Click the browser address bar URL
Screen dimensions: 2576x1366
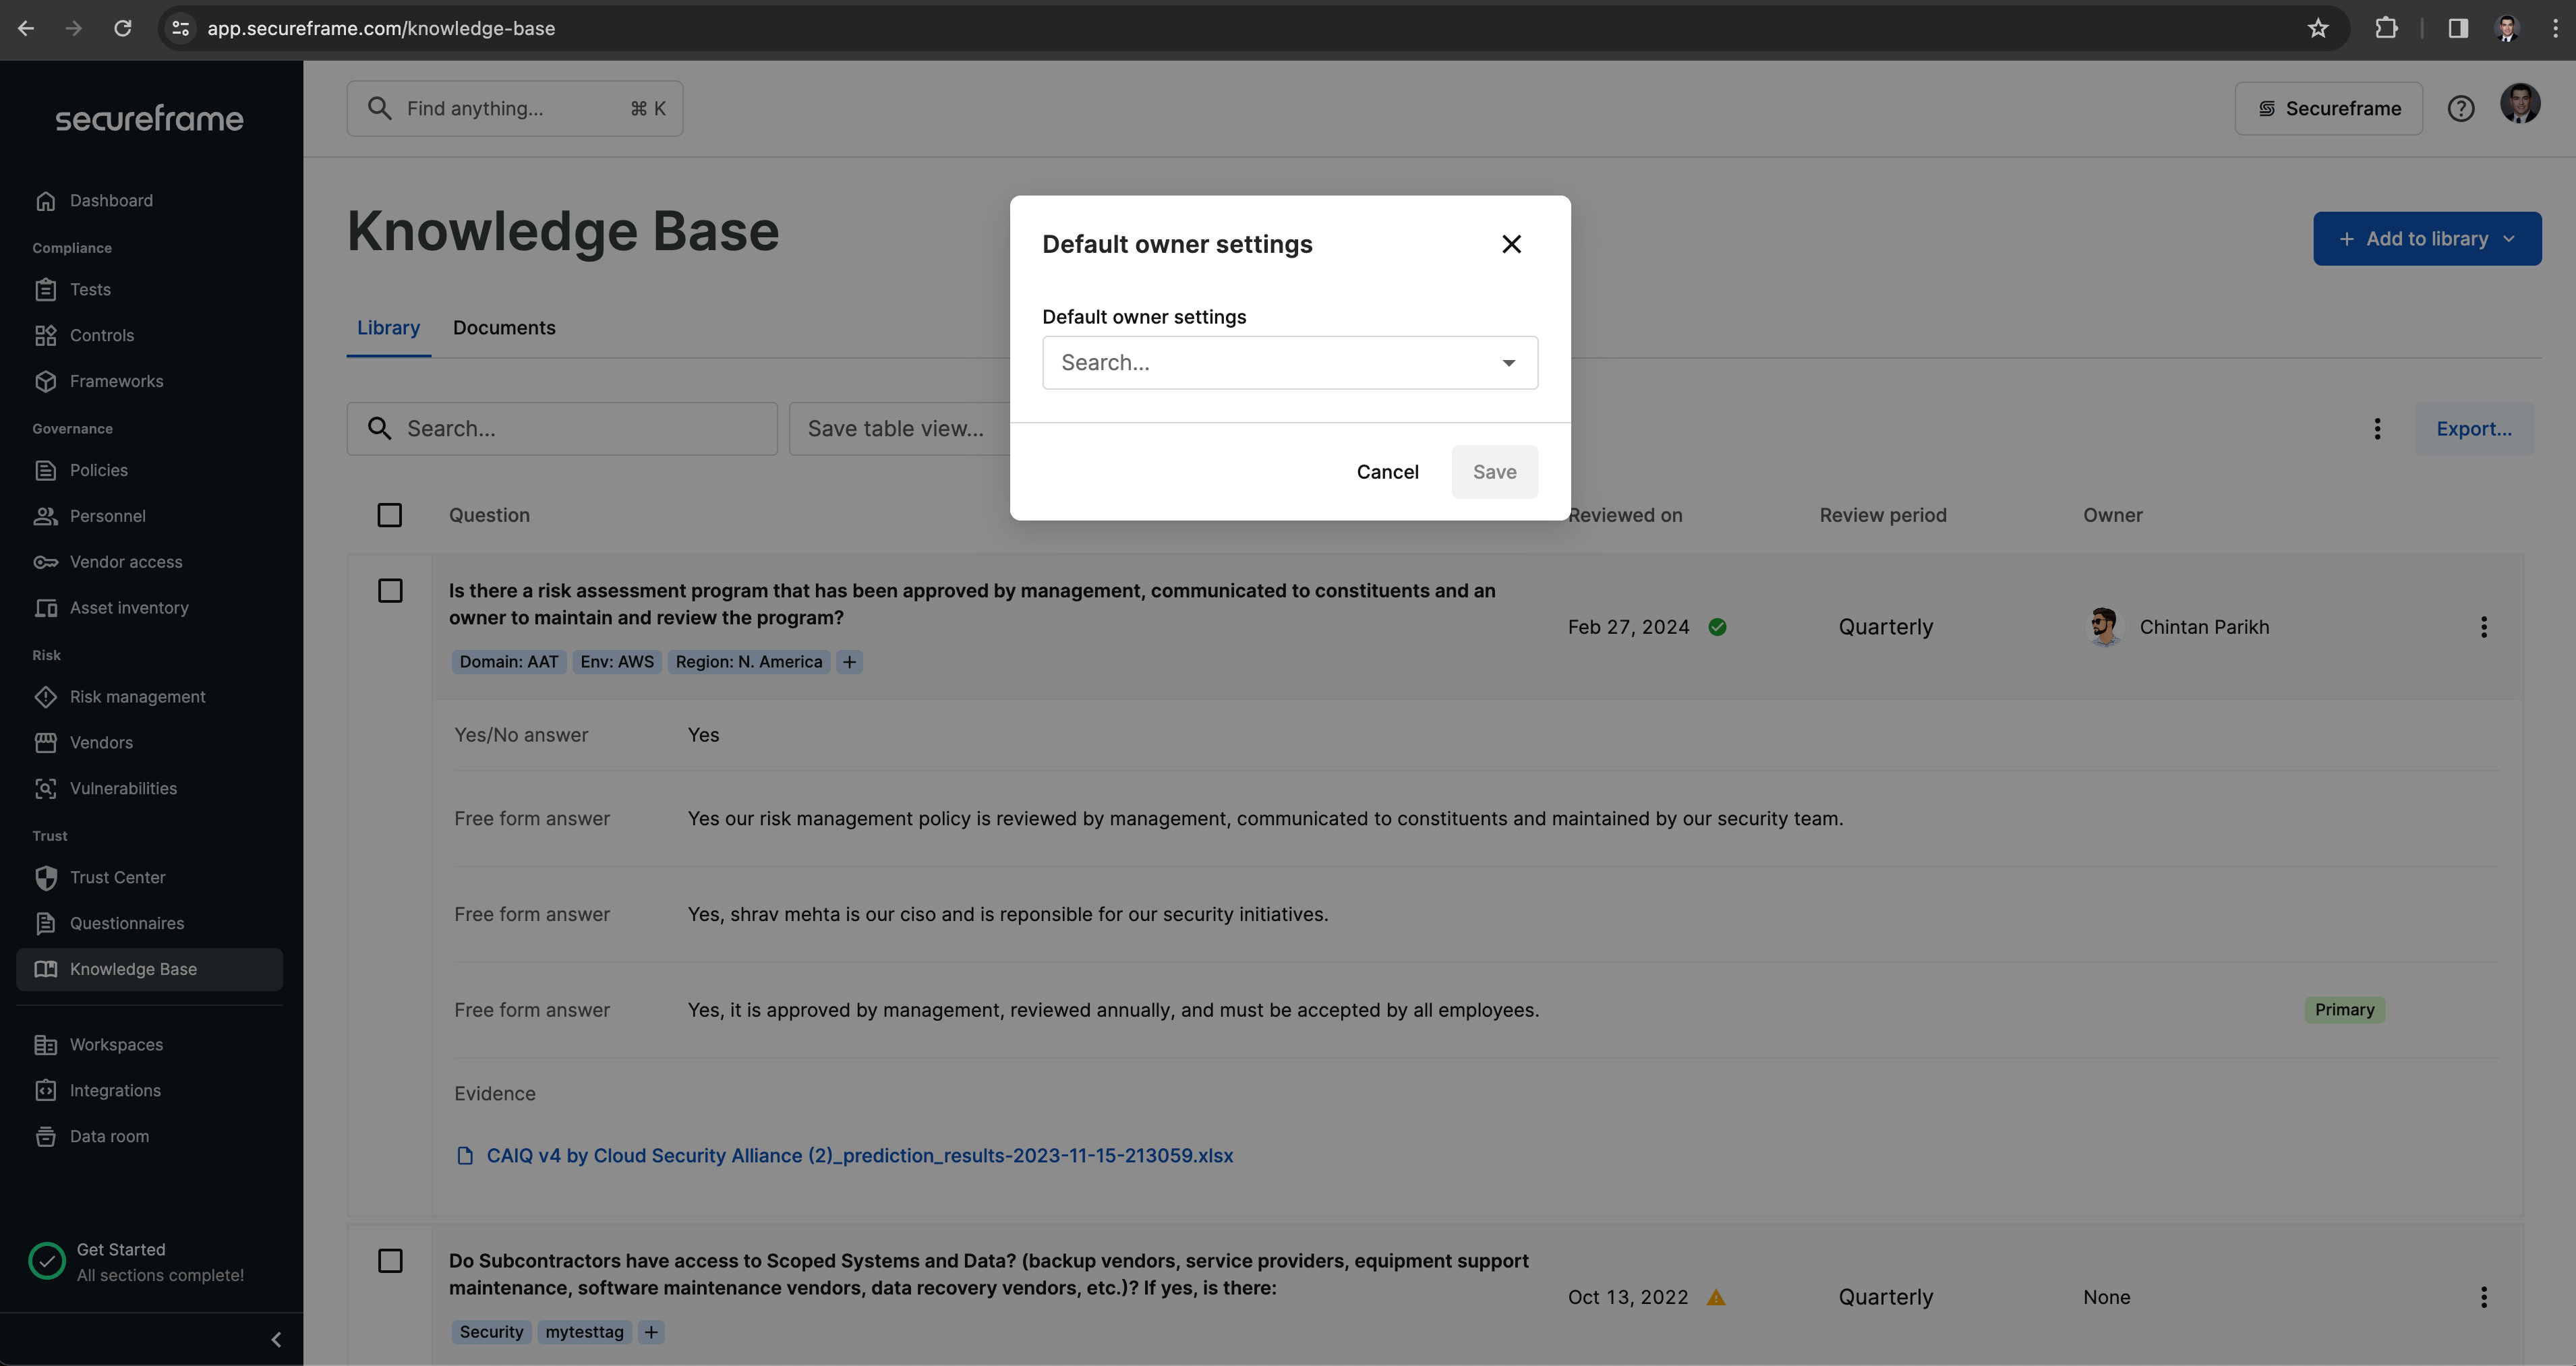[381, 29]
